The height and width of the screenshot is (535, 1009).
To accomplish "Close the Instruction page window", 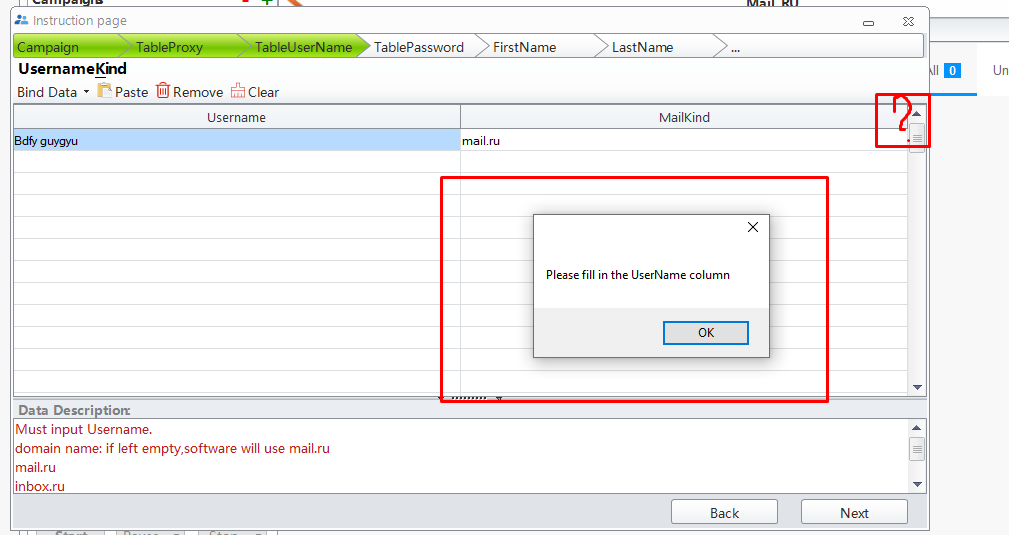I will pos(907,20).
